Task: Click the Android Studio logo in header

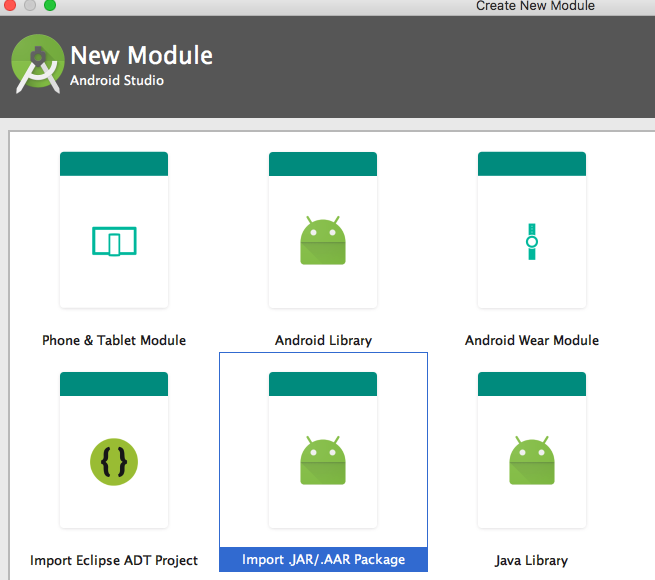Action: tap(38, 64)
